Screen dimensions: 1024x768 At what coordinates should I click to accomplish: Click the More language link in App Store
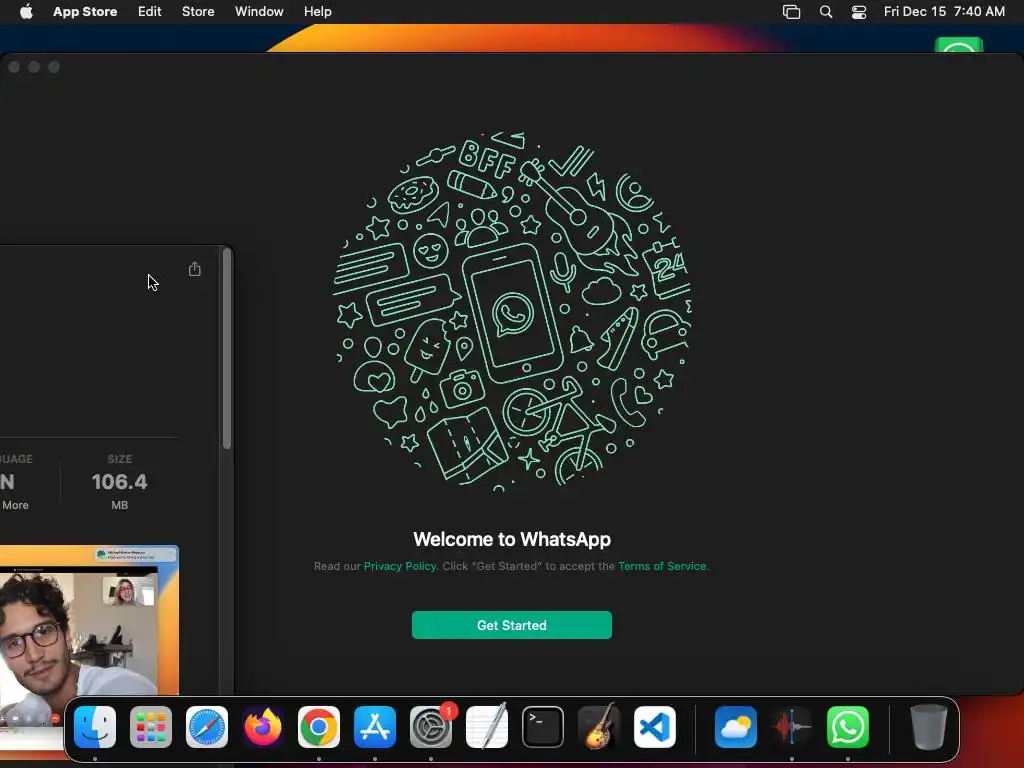pyautogui.click(x=15, y=505)
